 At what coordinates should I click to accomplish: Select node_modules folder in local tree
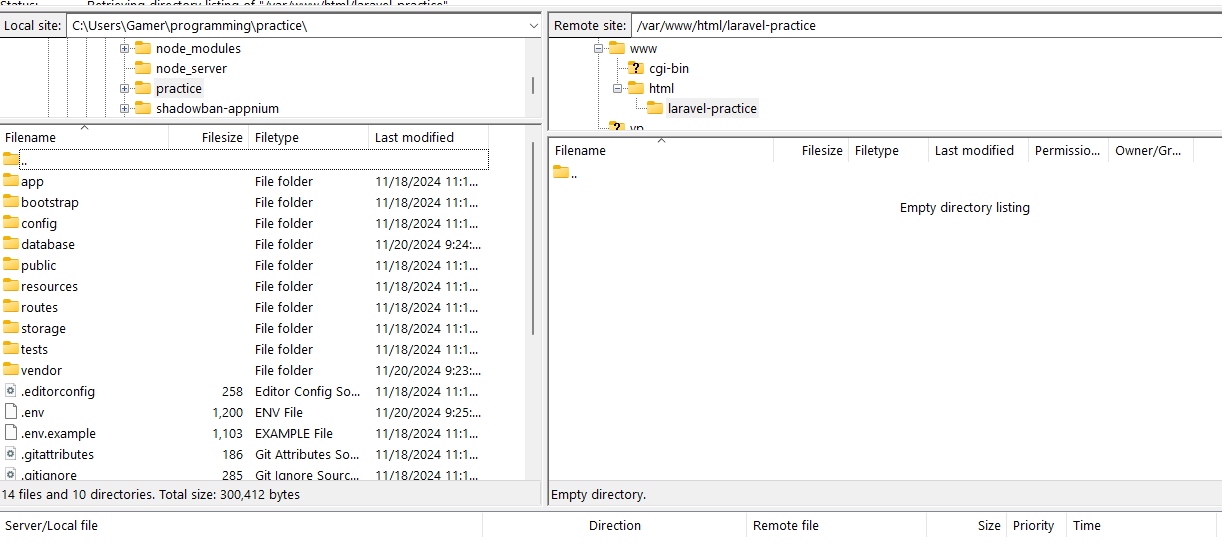pyautogui.click(x=198, y=48)
